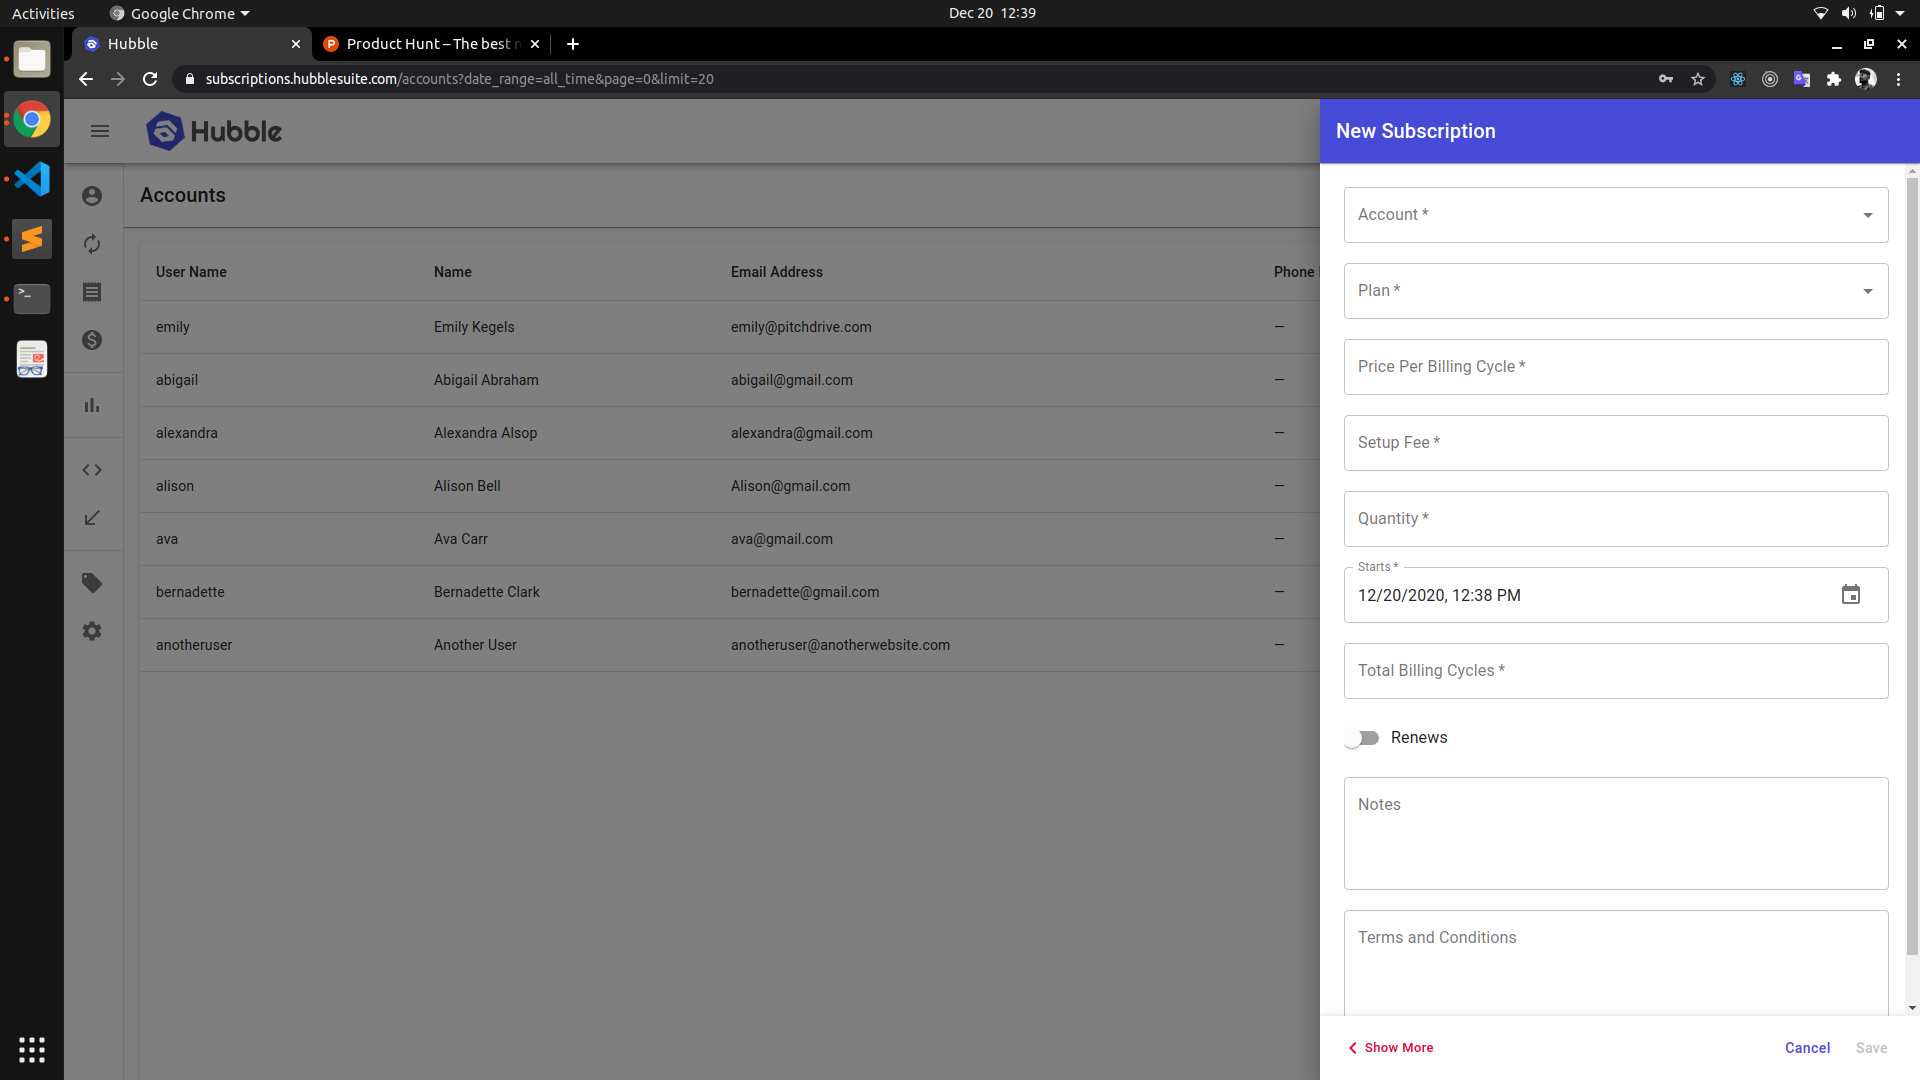
Task: Toggle the Renews switch
Action: point(1362,738)
